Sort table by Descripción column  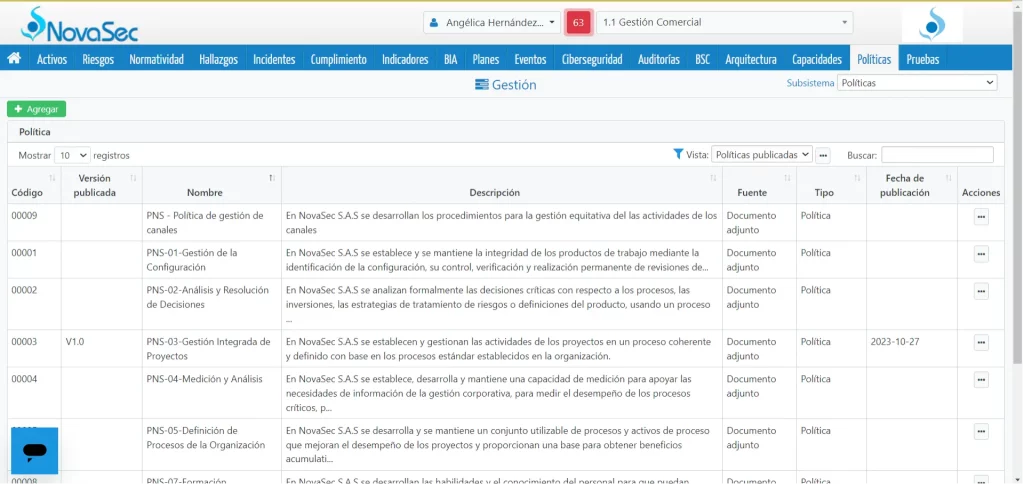pos(502,185)
